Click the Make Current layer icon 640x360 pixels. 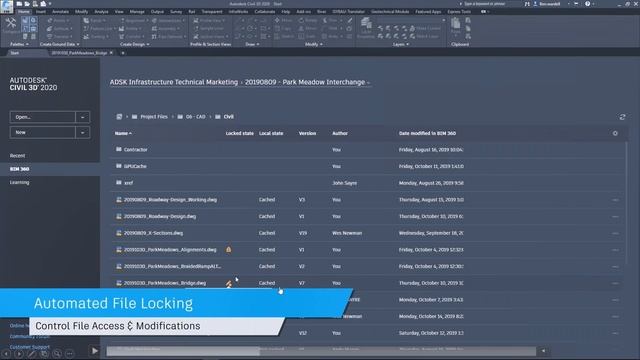coord(412,28)
